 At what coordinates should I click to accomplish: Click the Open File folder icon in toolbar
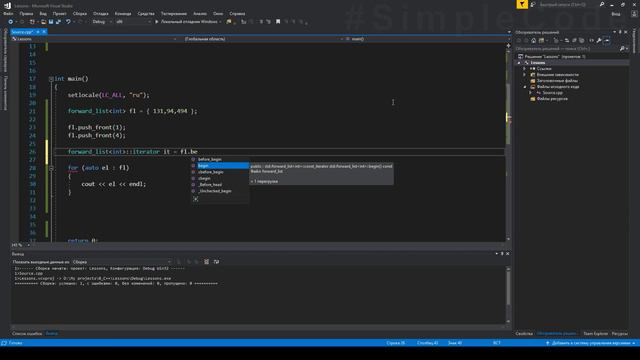pos(43,22)
